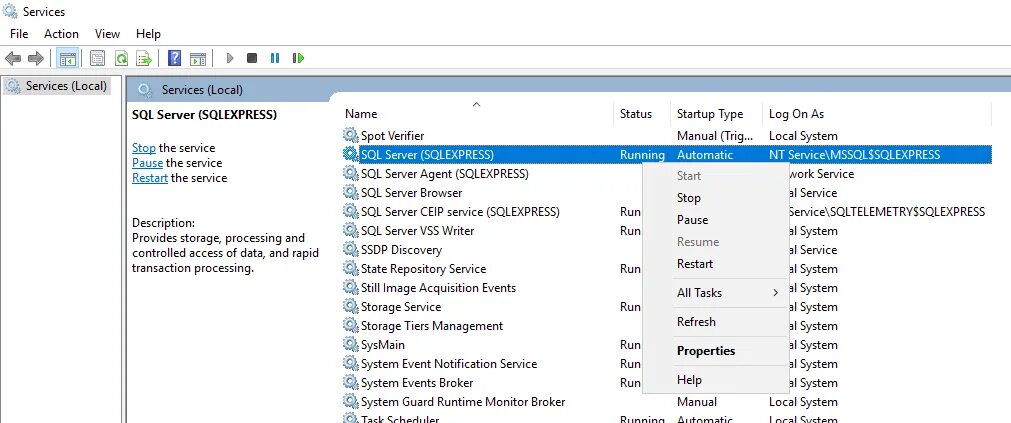Toggle the Show/Hide Console Tree icon
The image size is (1011, 423).
68,59
